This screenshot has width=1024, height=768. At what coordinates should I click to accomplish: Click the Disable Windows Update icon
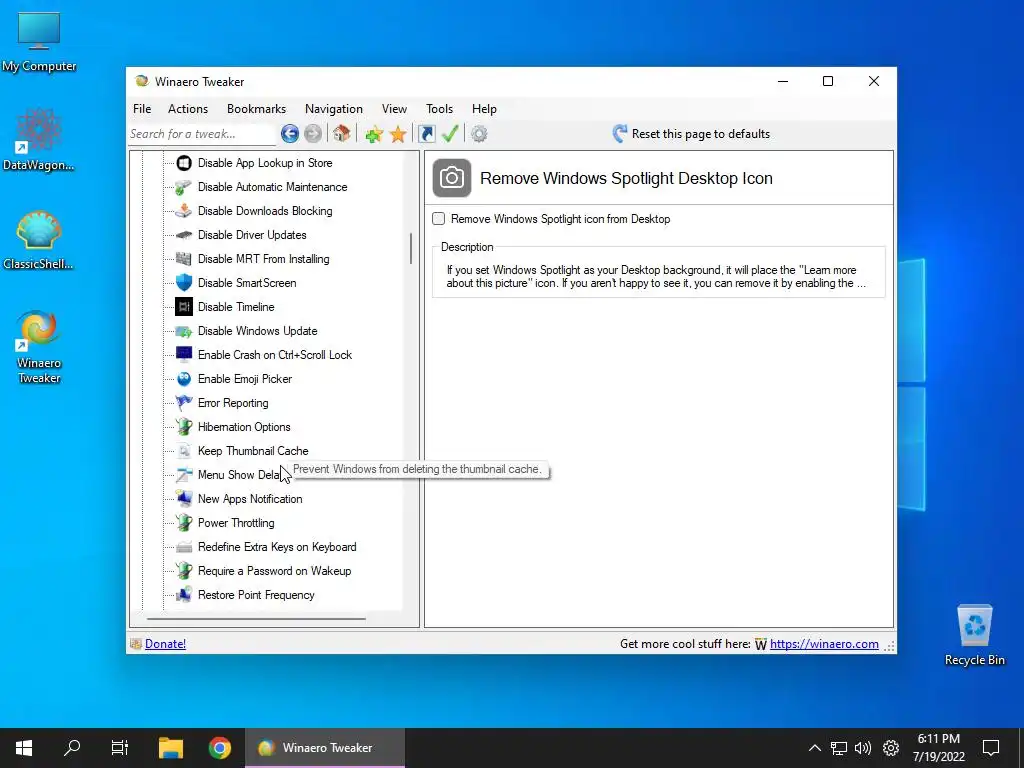coord(184,331)
